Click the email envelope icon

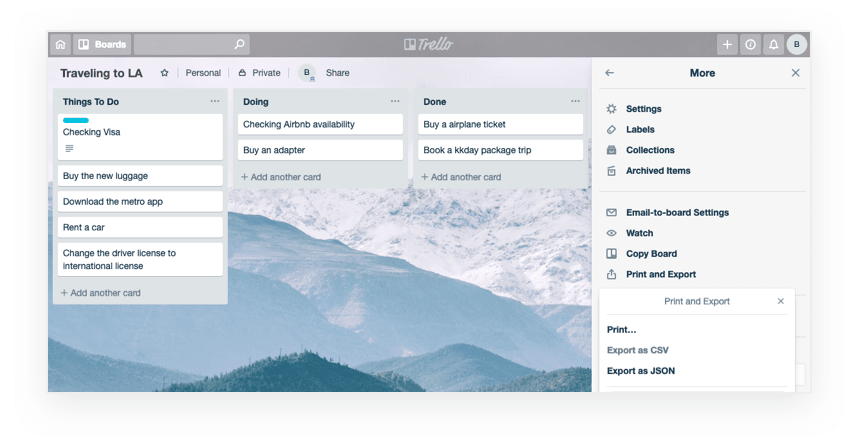[x=611, y=212]
